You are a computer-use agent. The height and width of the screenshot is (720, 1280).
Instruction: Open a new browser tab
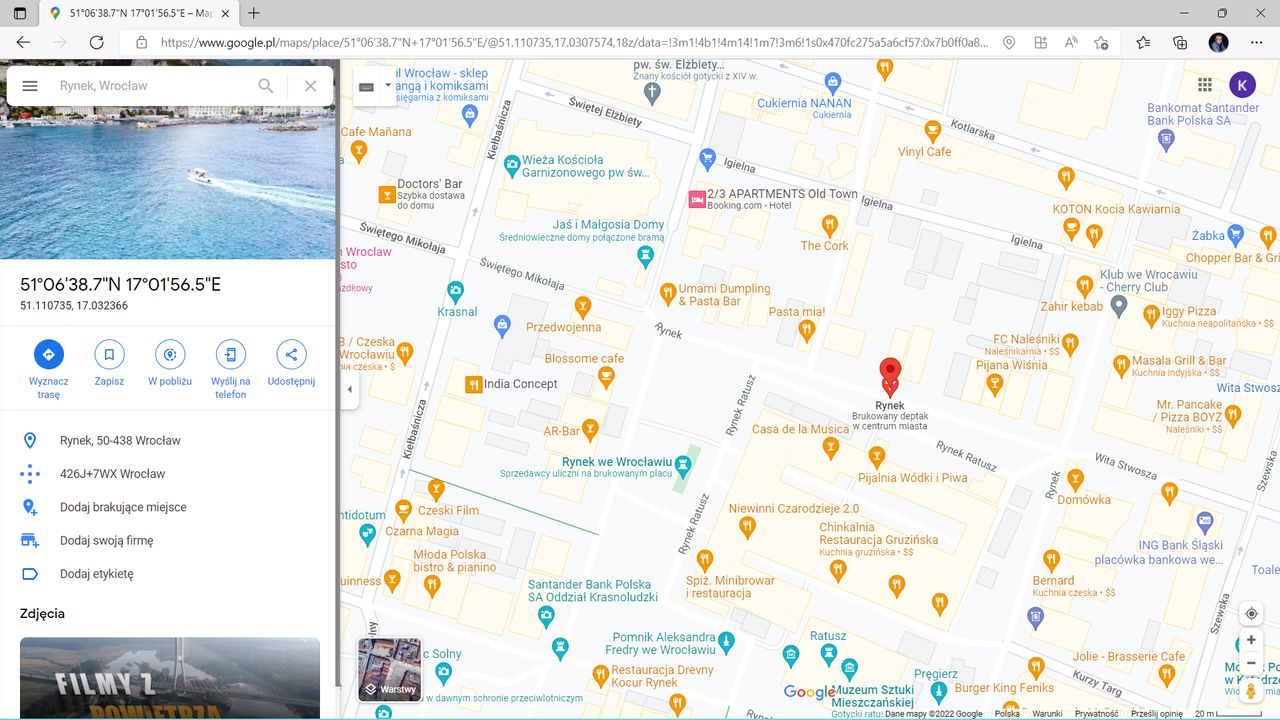(x=254, y=13)
